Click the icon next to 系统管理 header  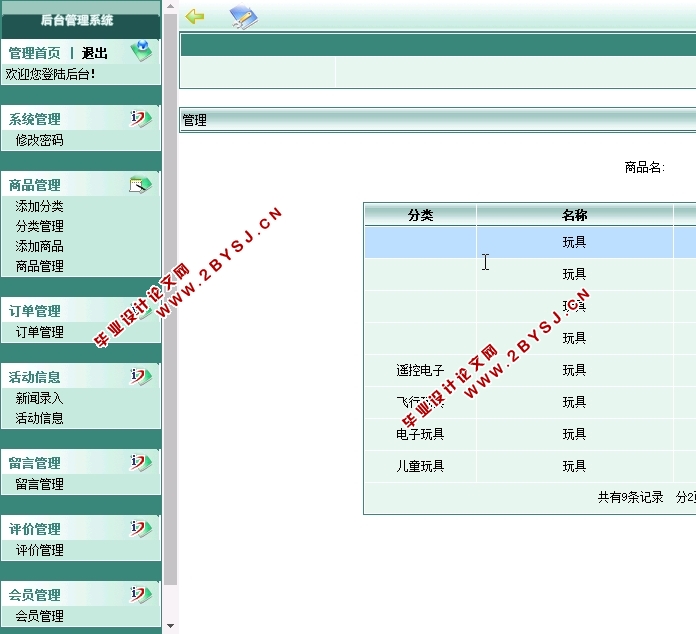(x=141, y=119)
